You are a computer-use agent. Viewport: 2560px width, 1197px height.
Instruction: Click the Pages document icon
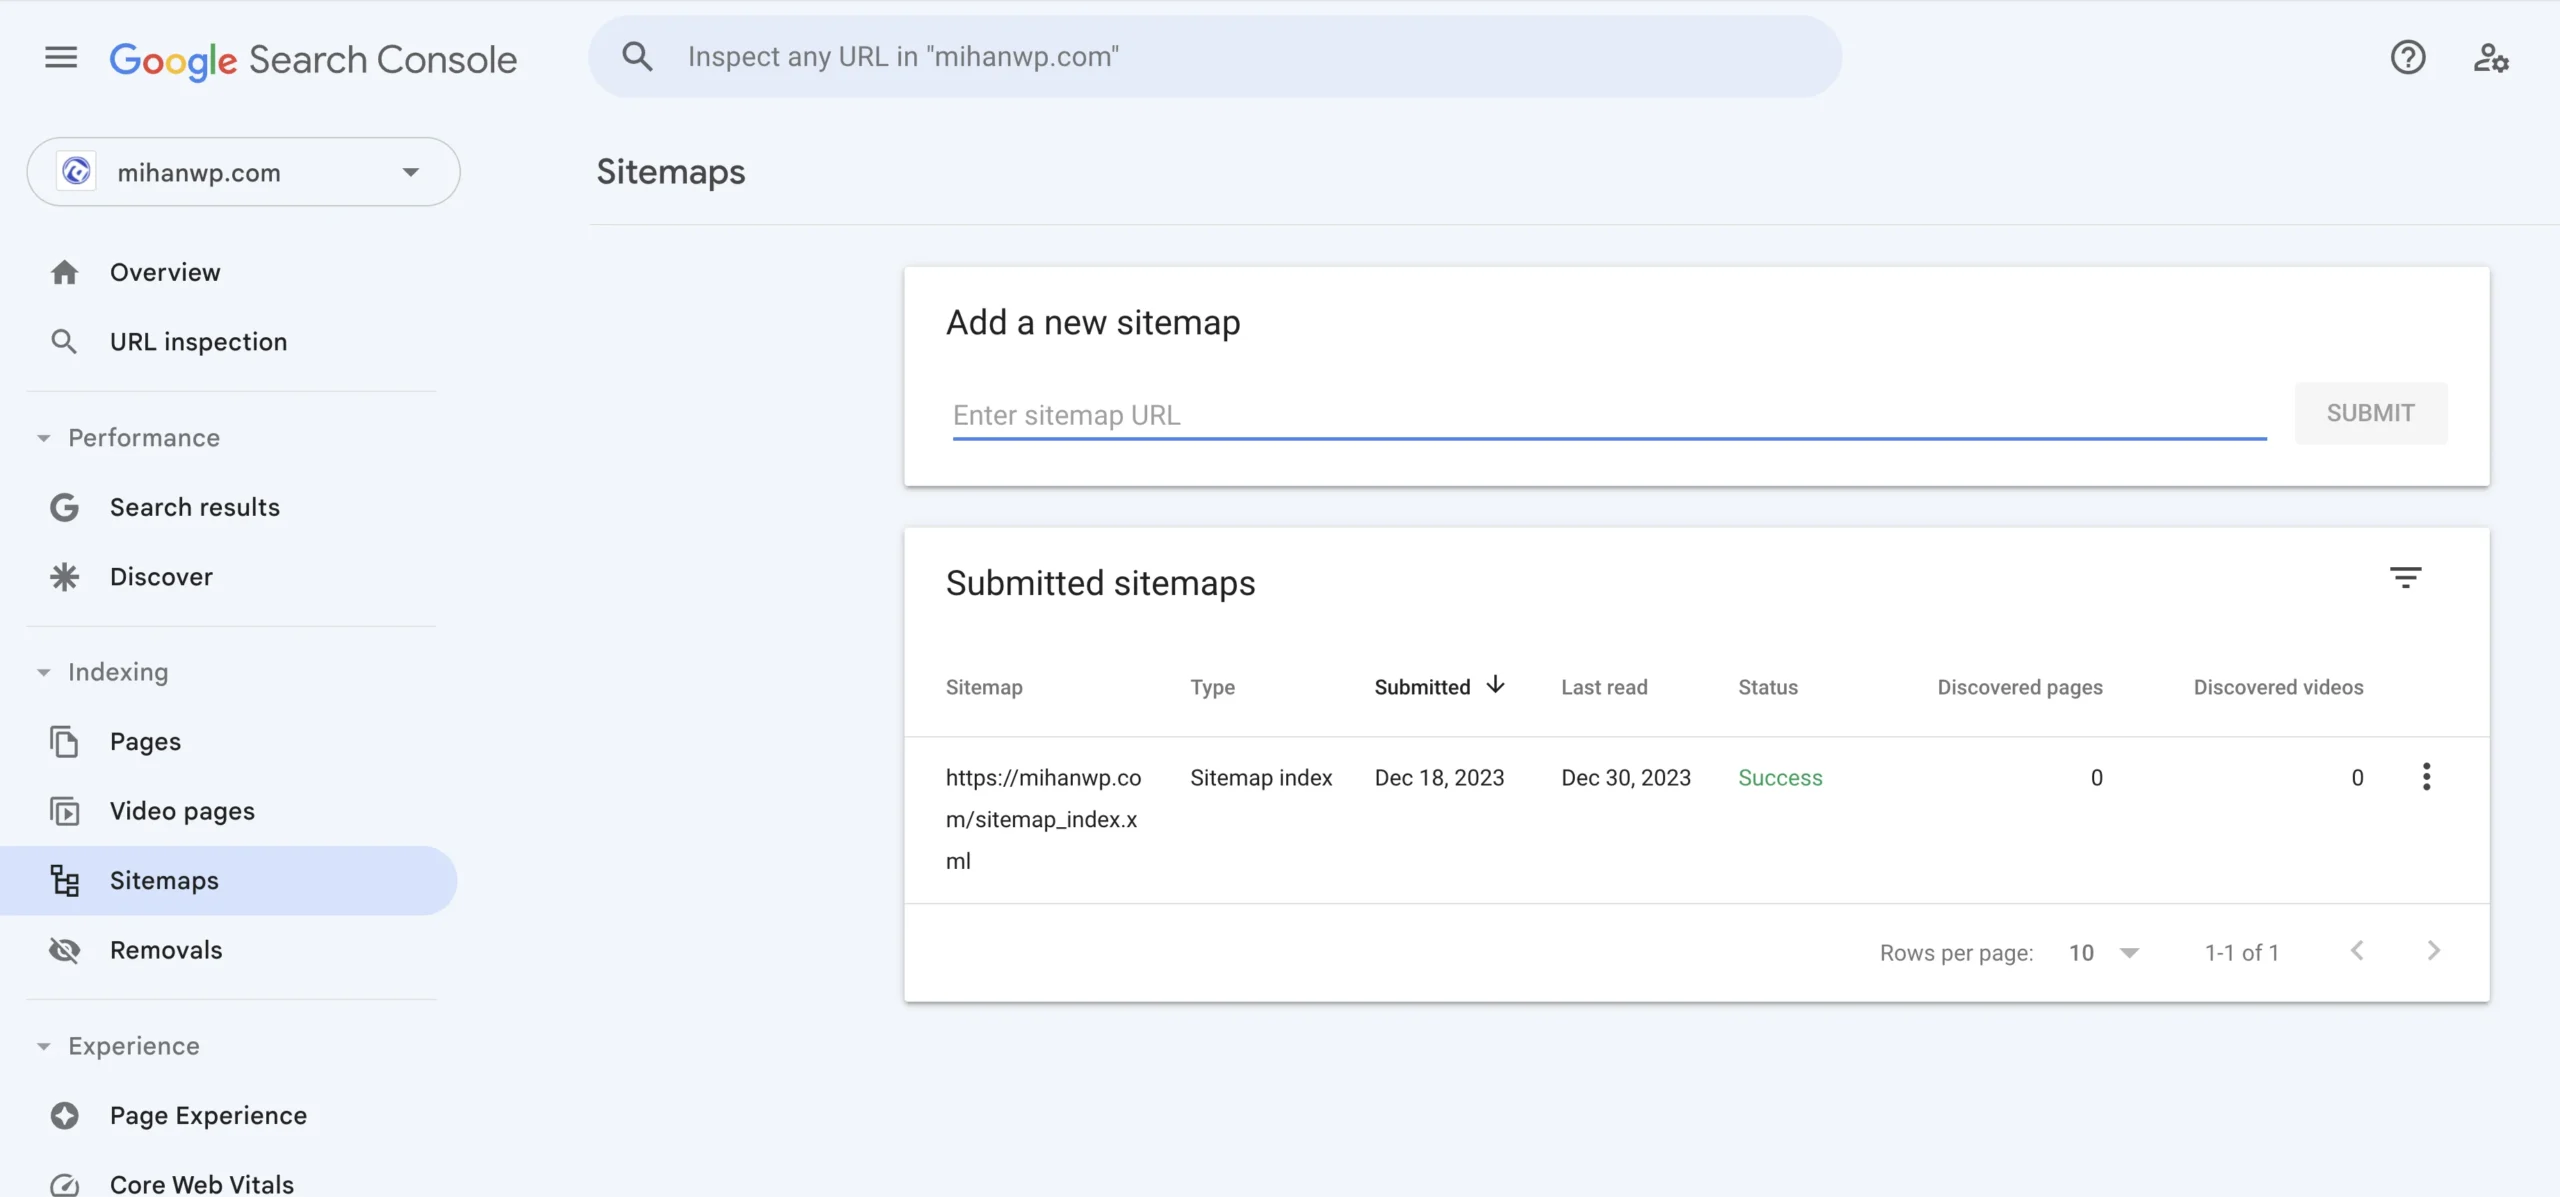[64, 742]
